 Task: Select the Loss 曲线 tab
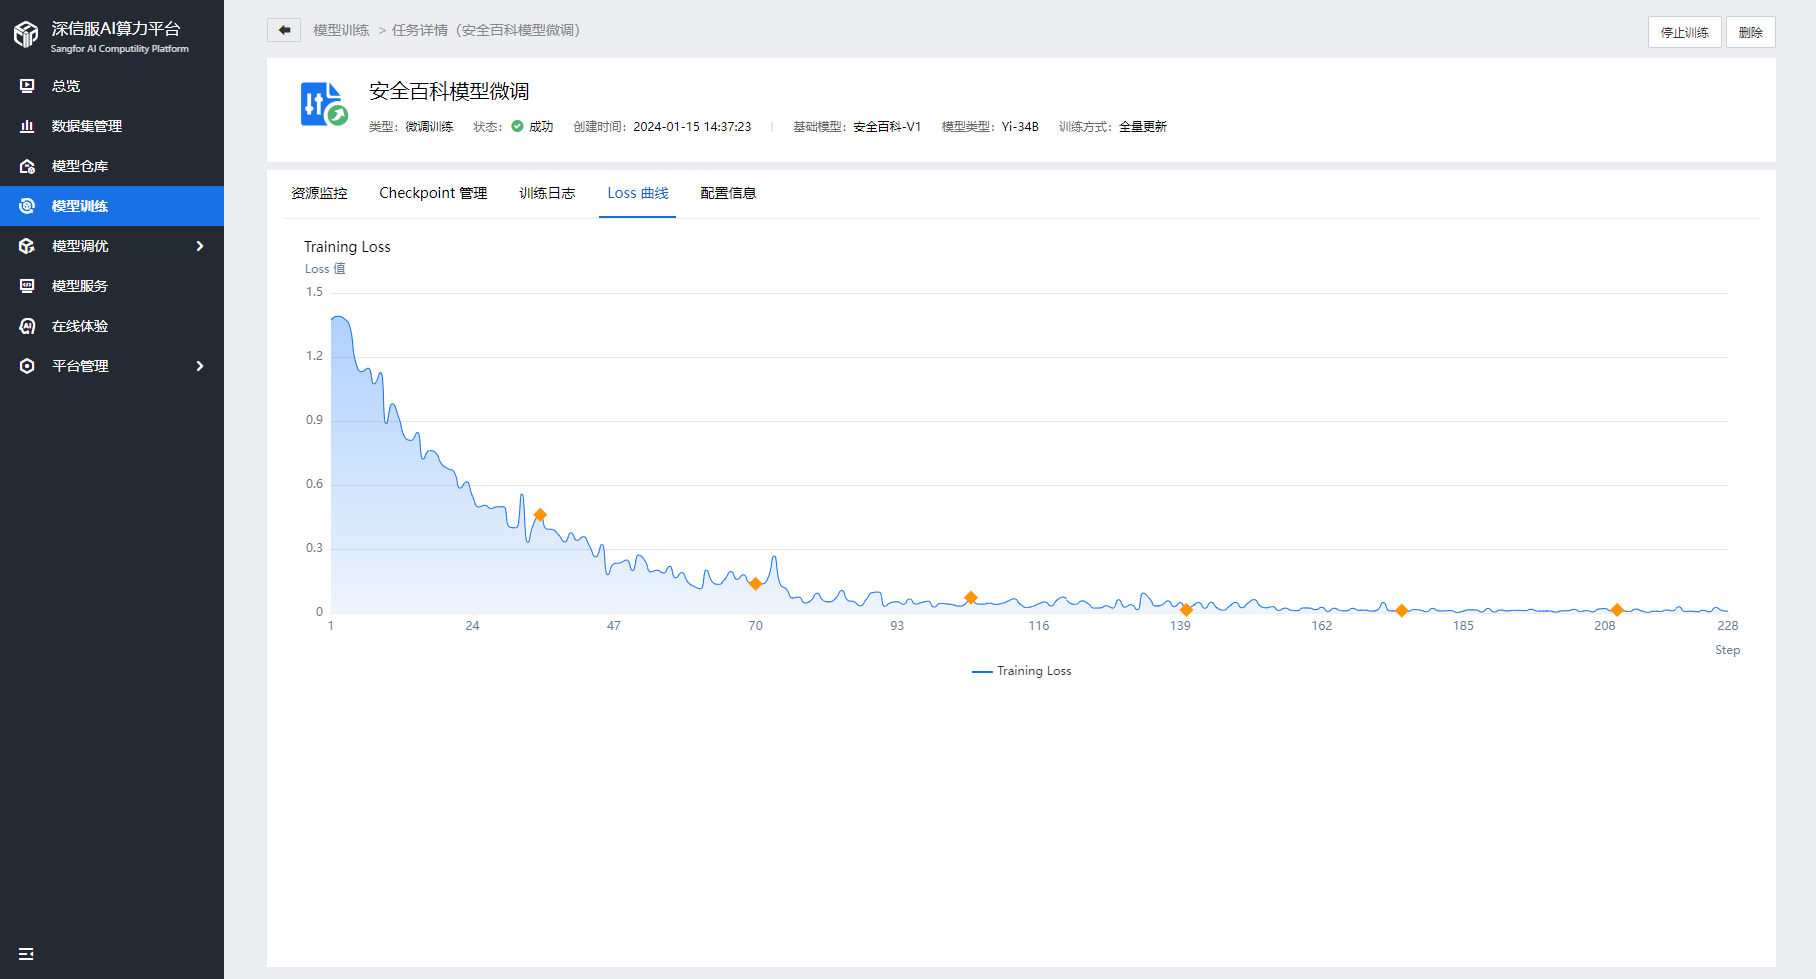click(x=638, y=193)
